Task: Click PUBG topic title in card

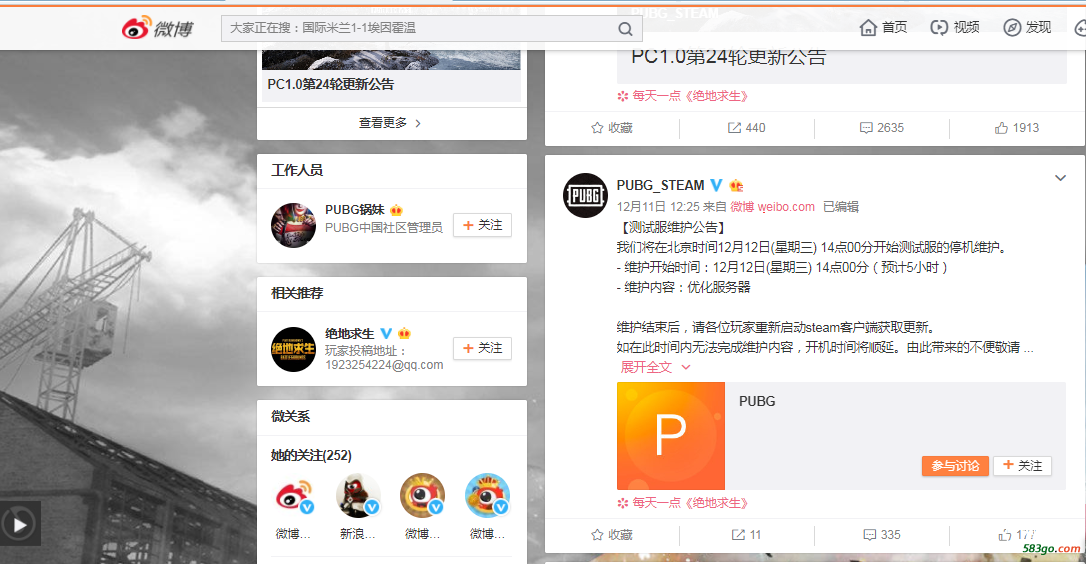Action: tap(757, 401)
